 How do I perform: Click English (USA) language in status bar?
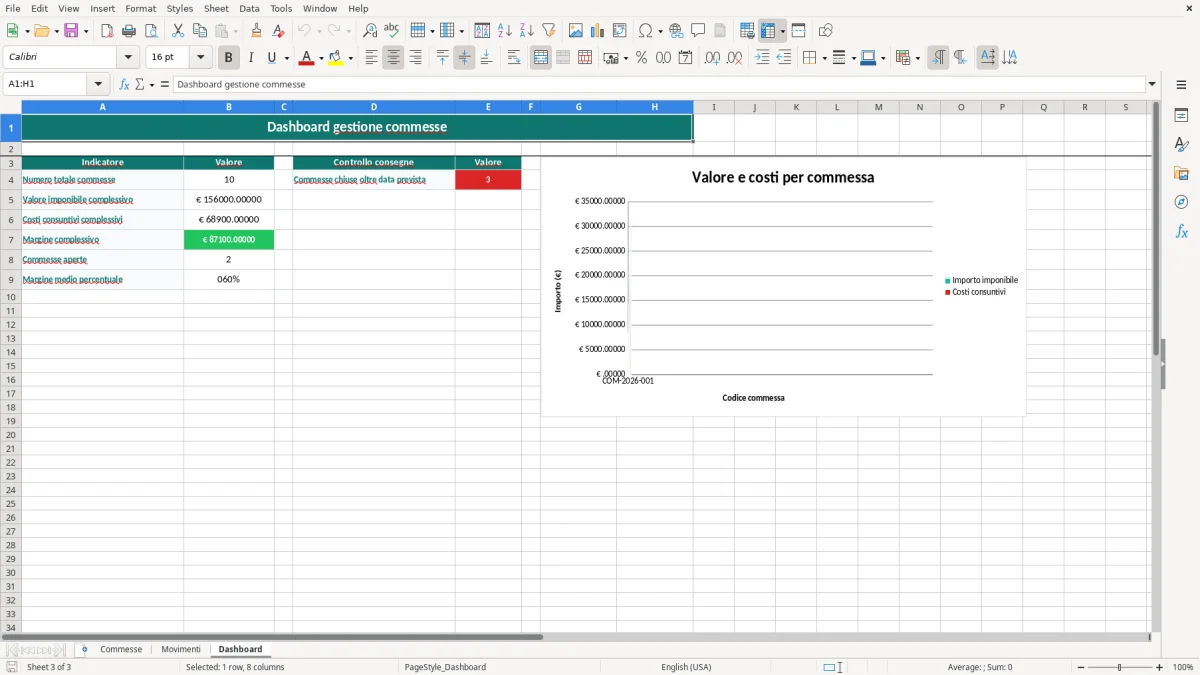click(x=686, y=667)
